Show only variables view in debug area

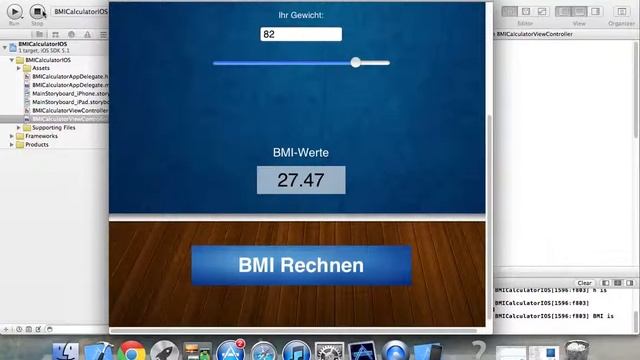606,283
